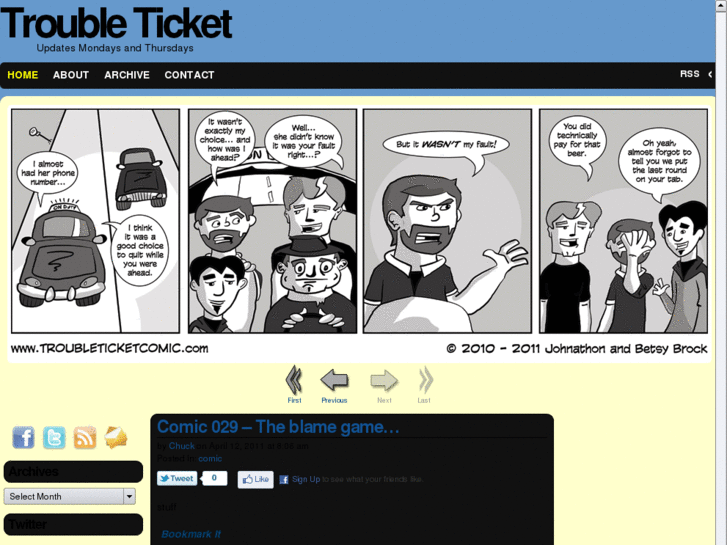Open the ARCHIVE menu item
Image resolution: width=727 pixels, height=545 pixels.
click(127, 75)
